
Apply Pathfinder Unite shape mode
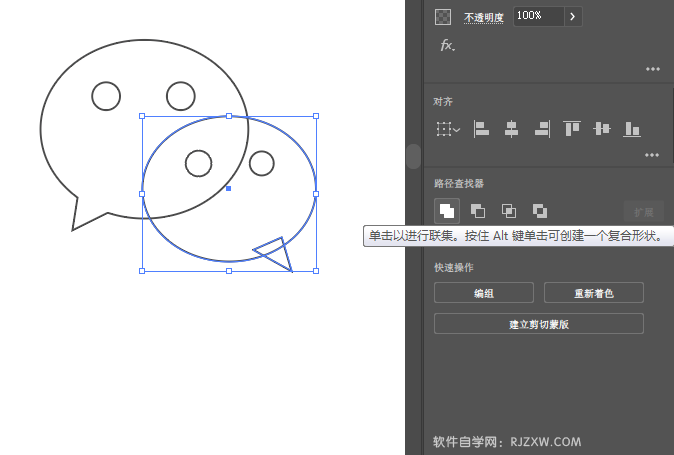point(447,211)
